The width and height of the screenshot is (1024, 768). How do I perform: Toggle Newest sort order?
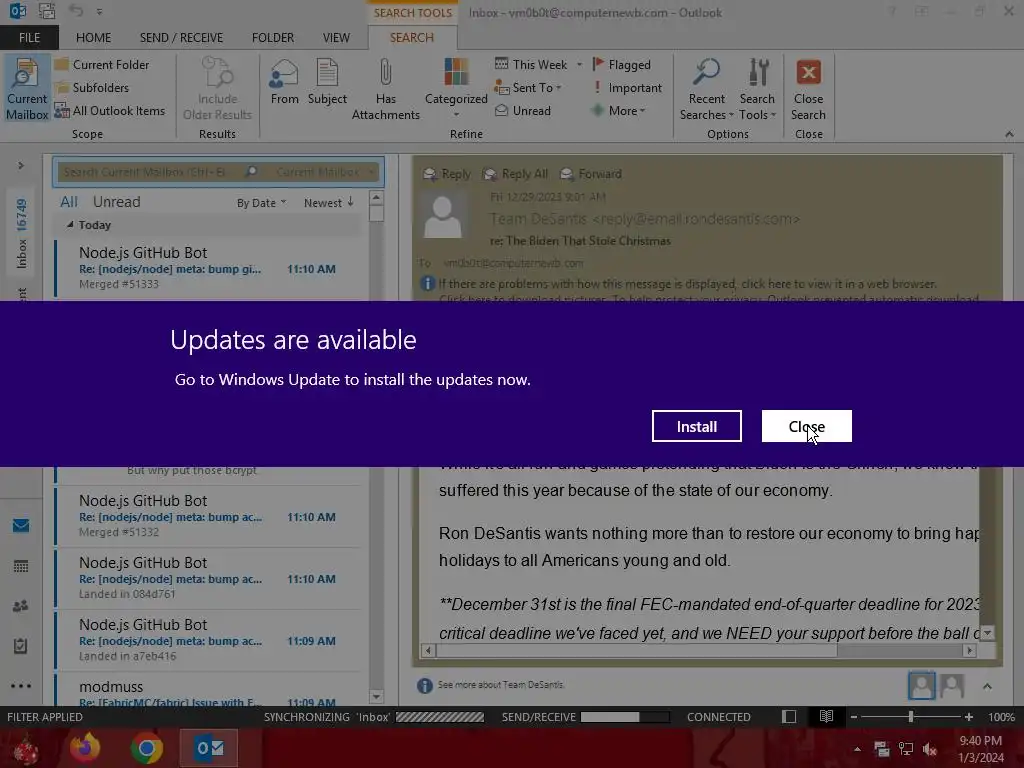click(328, 202)
